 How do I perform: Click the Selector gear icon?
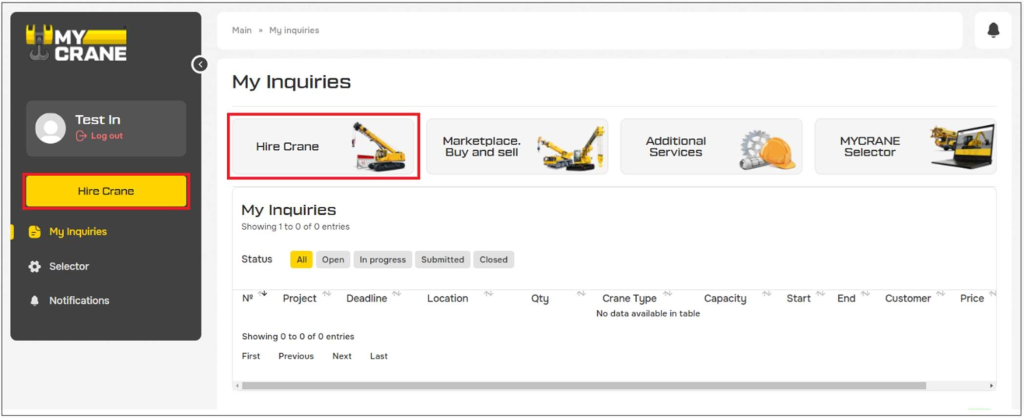[35, 266]
